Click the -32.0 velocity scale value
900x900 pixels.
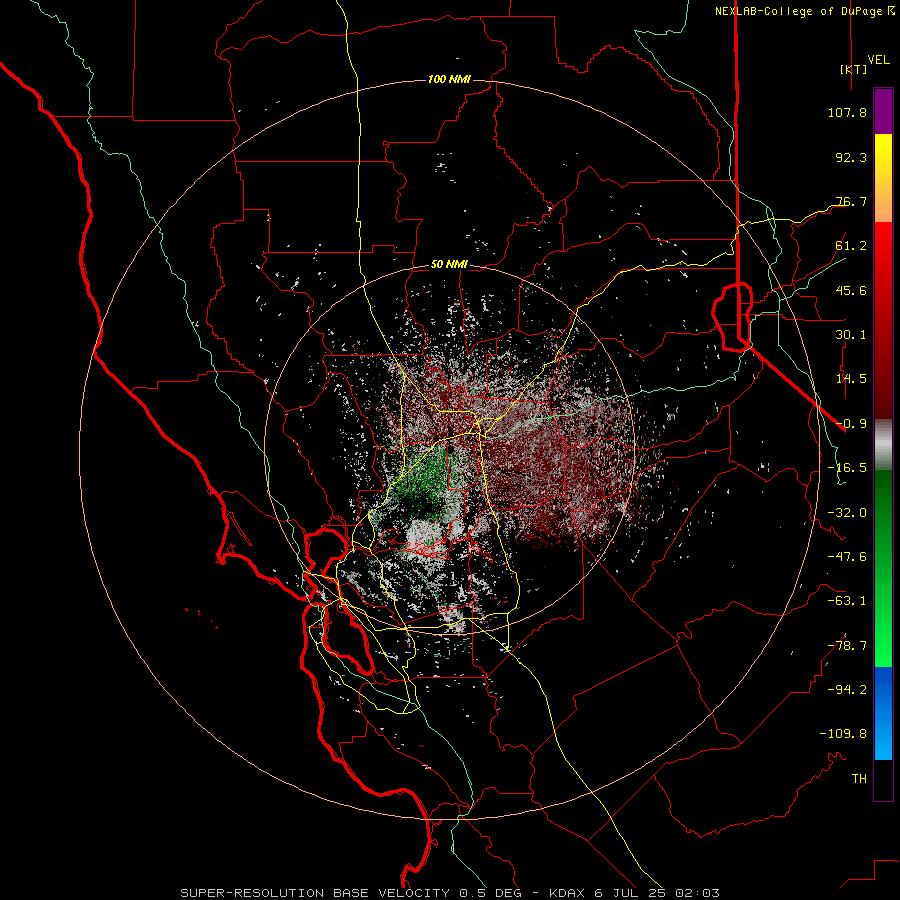tap(847, 513)
